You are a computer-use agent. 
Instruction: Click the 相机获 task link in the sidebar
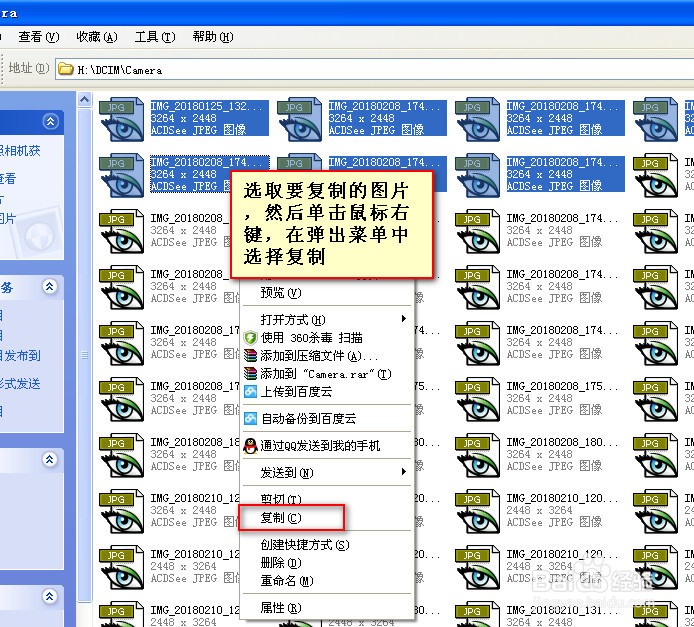20,151
